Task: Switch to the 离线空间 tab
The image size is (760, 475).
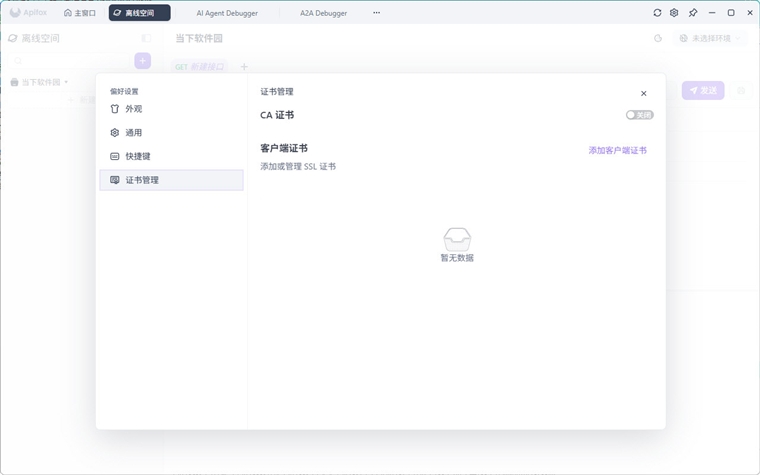Action: point(140,13)
